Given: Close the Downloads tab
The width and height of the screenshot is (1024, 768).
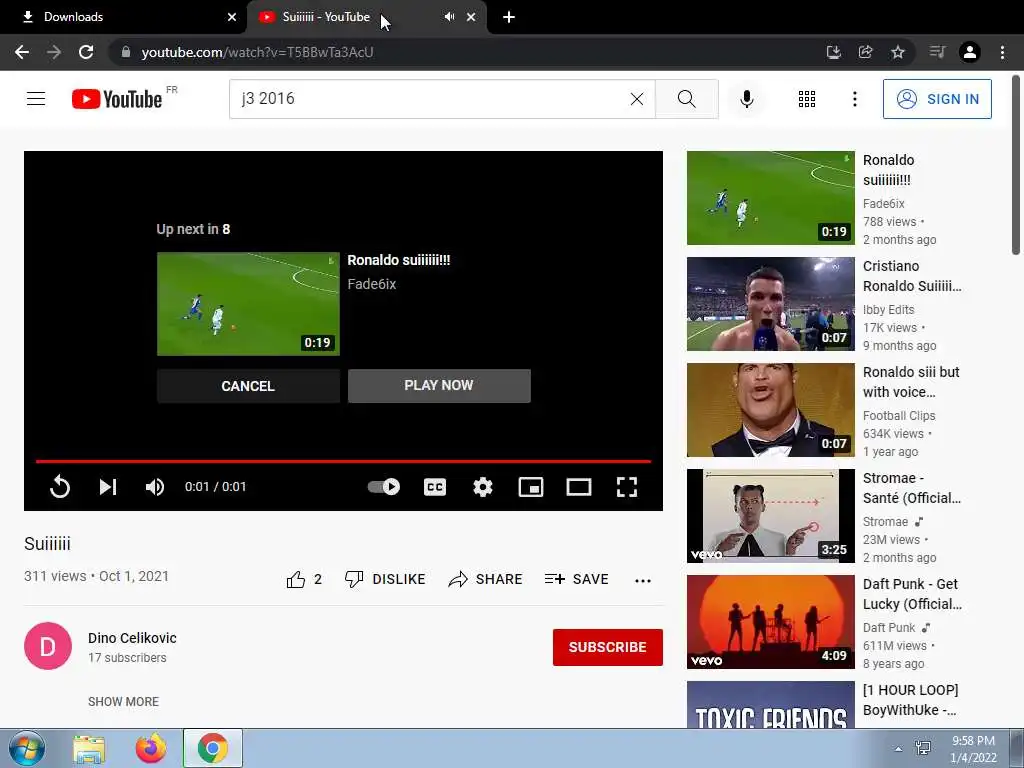Looking at the screenshot, I should tap(232, 17).
